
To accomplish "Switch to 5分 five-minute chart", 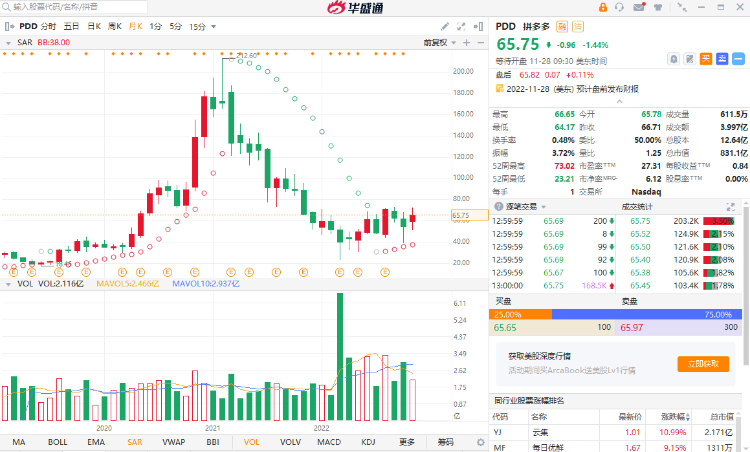I will 176,26.
